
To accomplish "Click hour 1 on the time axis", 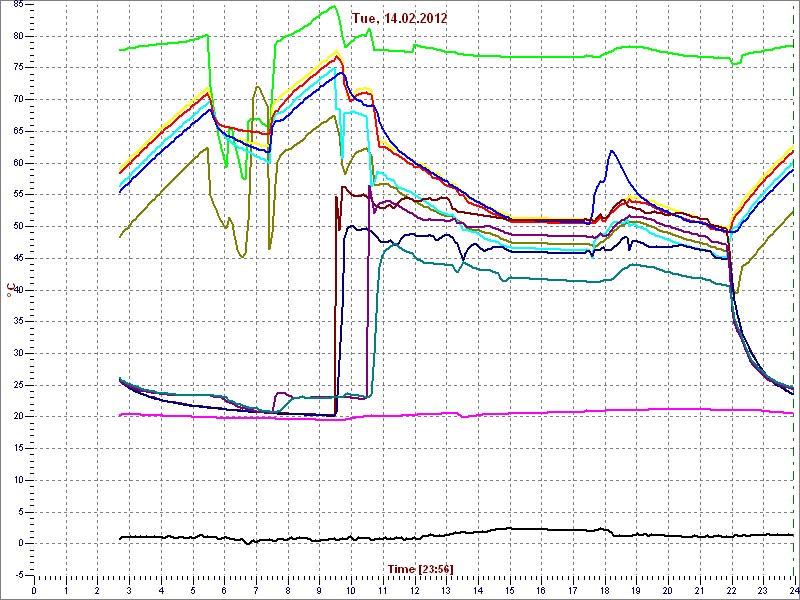I will [66, 591].
